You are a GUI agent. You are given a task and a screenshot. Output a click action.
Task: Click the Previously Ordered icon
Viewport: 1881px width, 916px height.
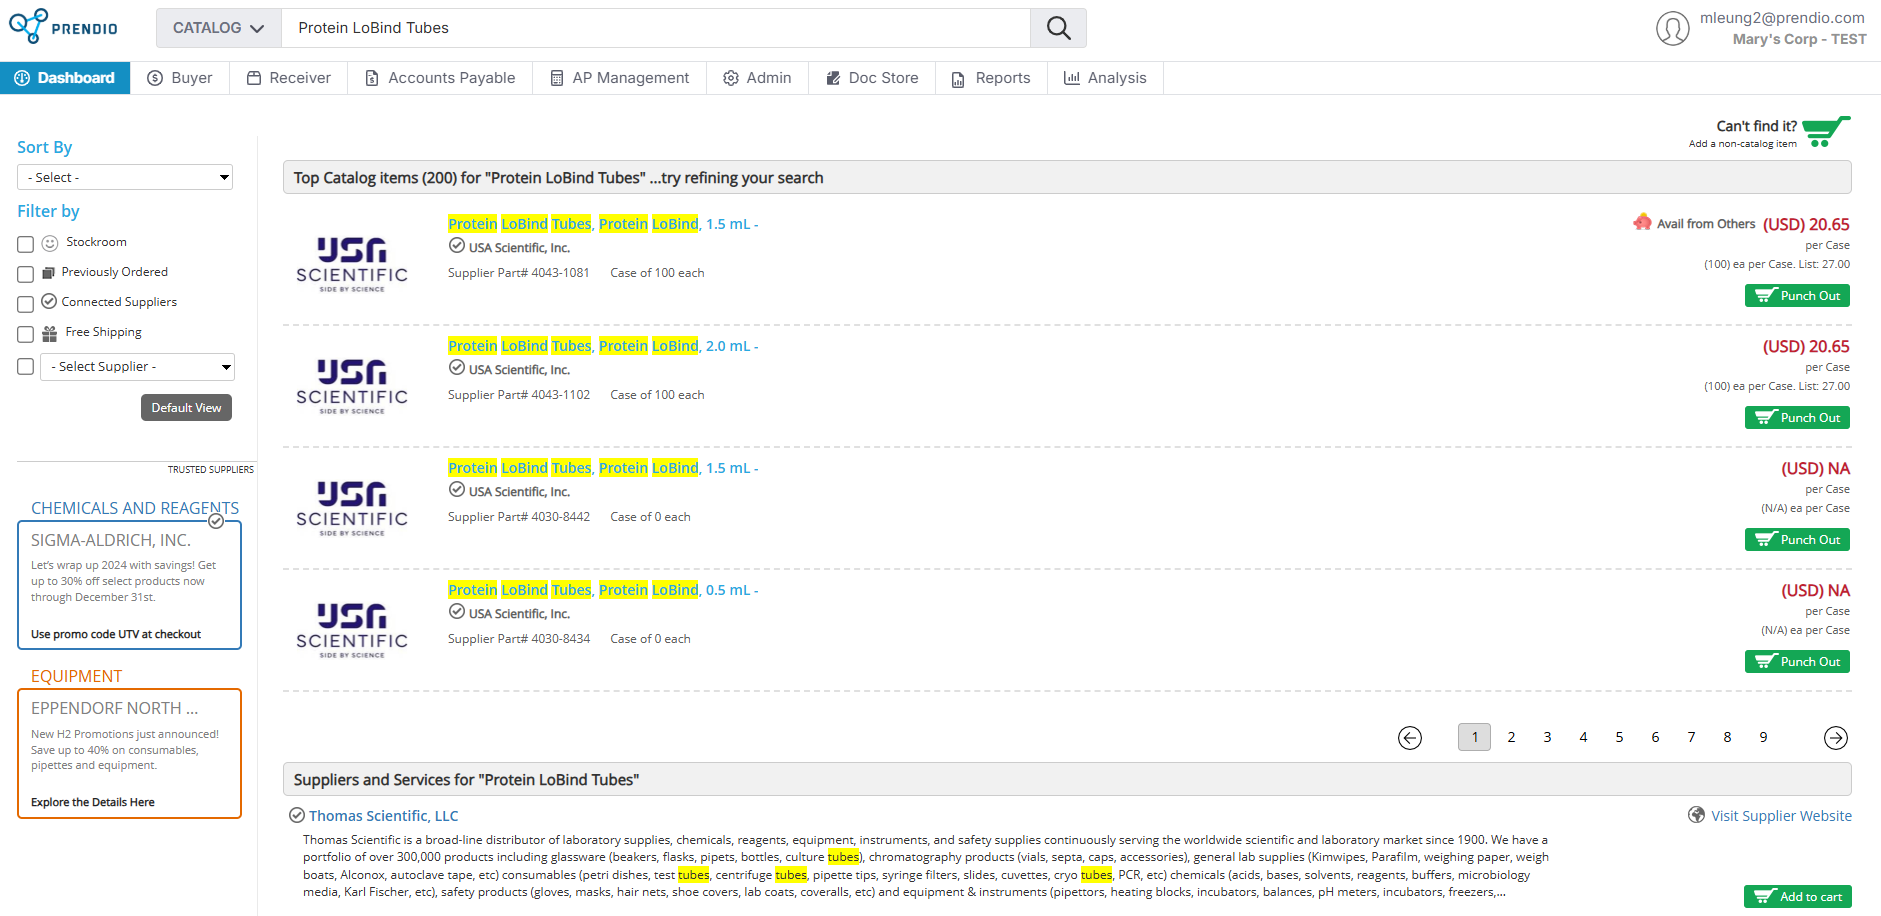(x=48, y=272)
